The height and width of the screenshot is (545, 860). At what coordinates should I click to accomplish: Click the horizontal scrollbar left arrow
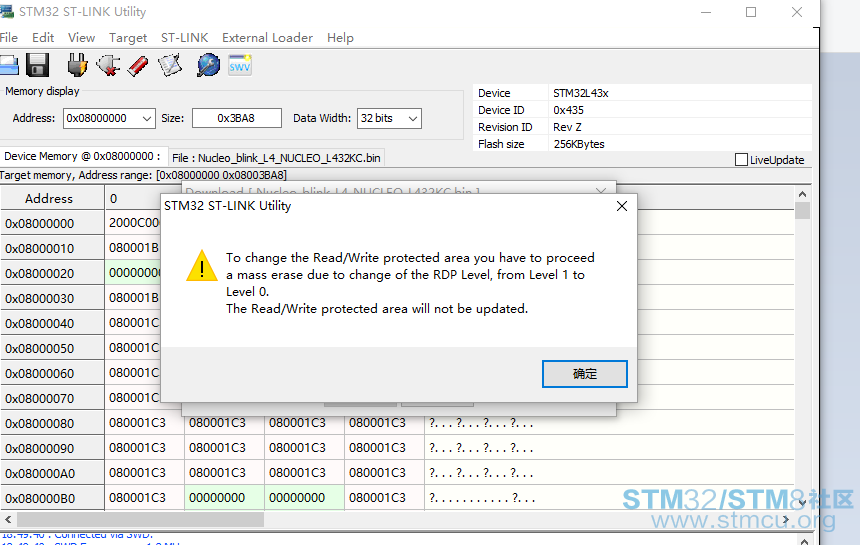(x=8, y=519)
